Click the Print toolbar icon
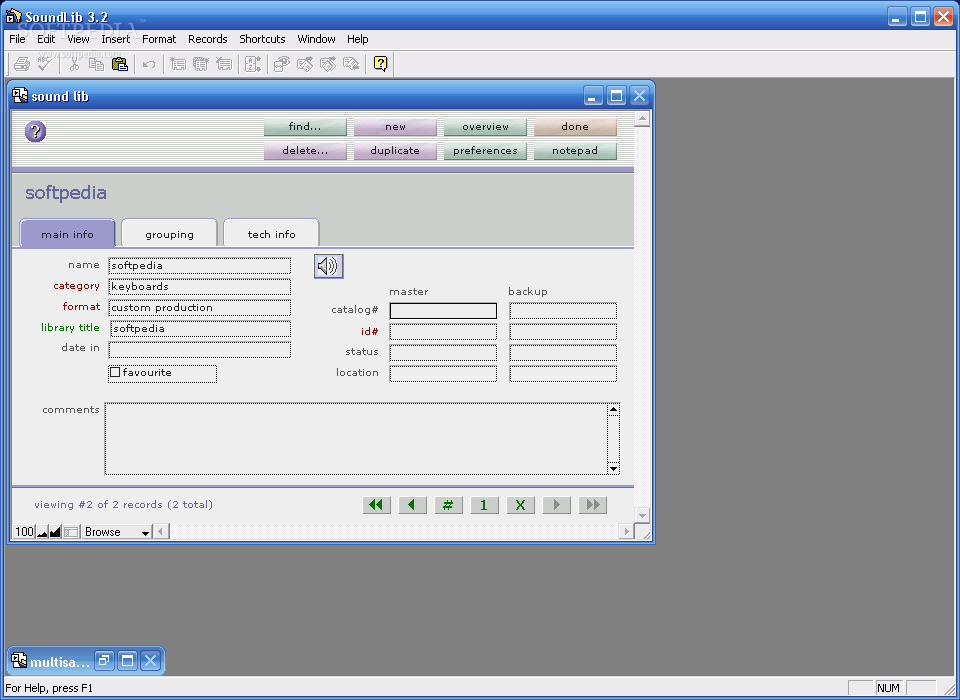 pos(22,64)
